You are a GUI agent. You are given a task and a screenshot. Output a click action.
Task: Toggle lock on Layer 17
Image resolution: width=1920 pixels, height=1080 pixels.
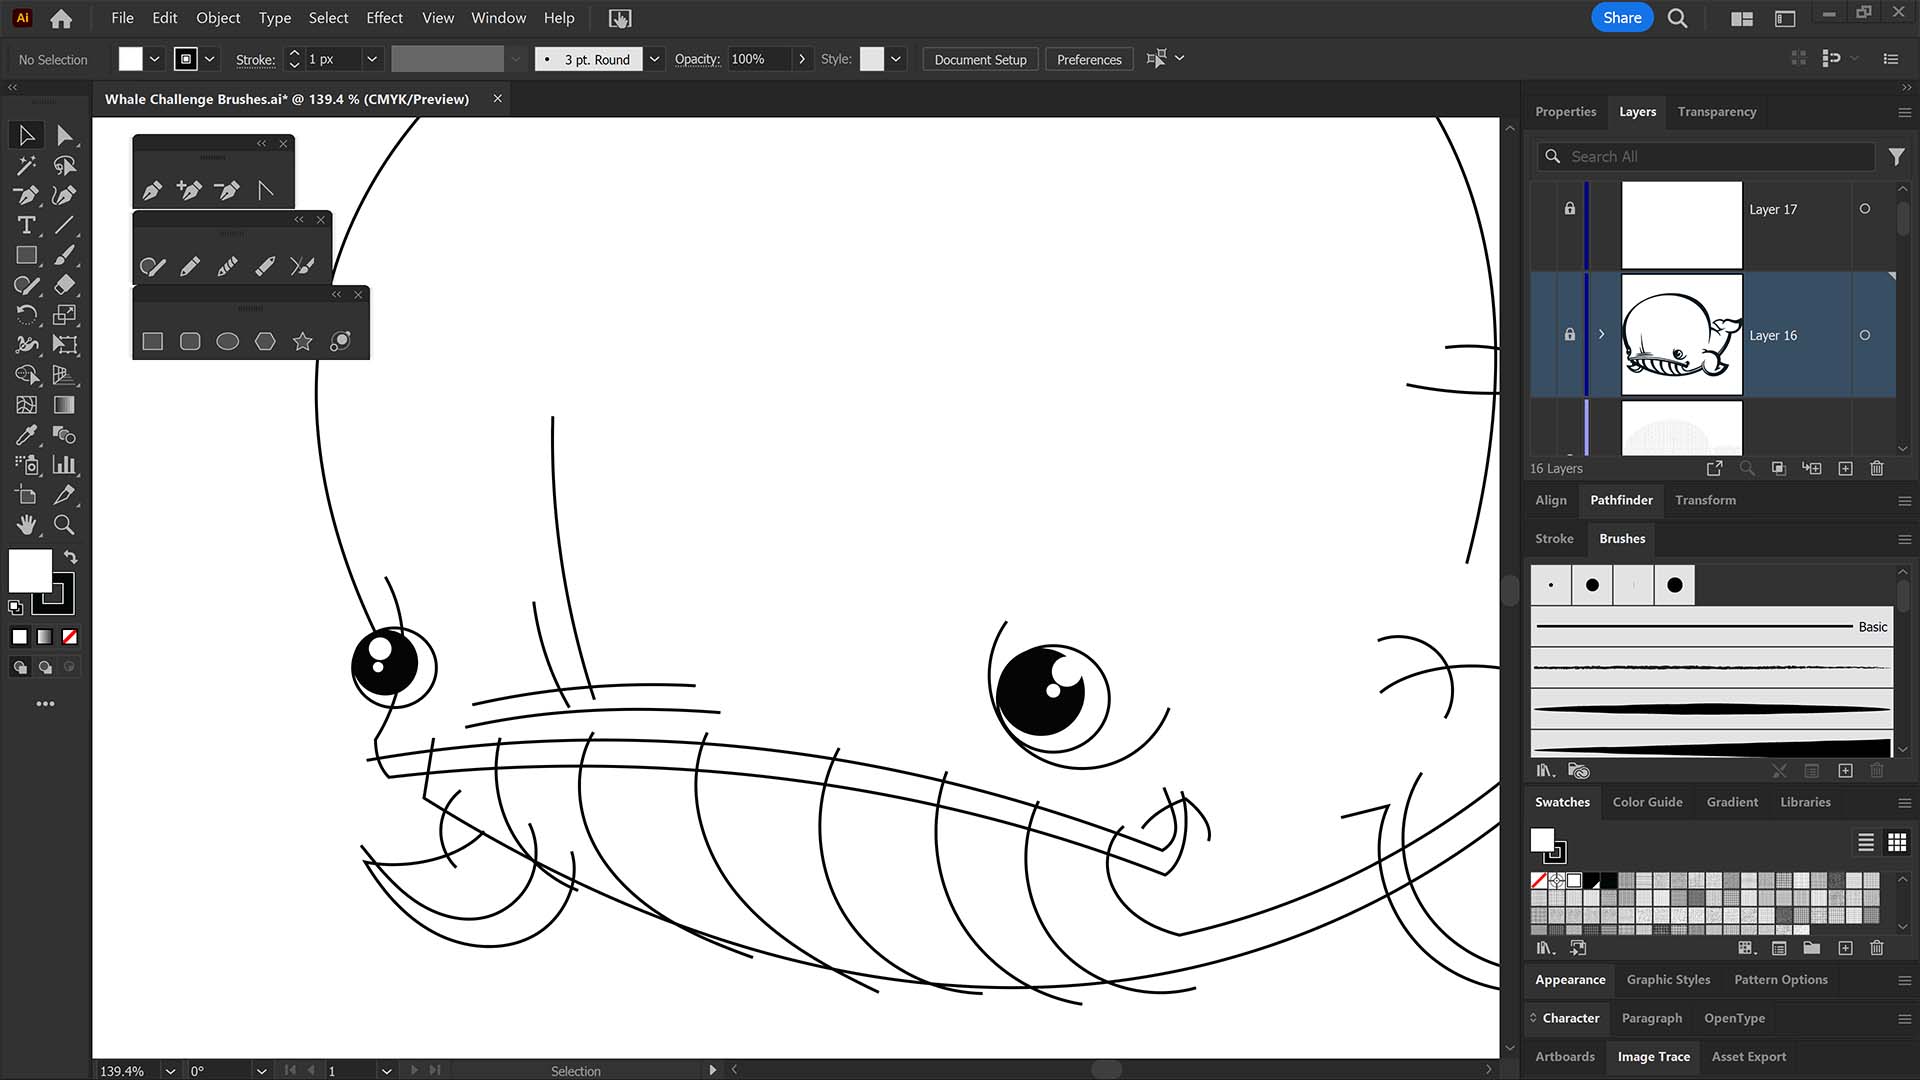pyautogui.click(x=1570, y=209)
